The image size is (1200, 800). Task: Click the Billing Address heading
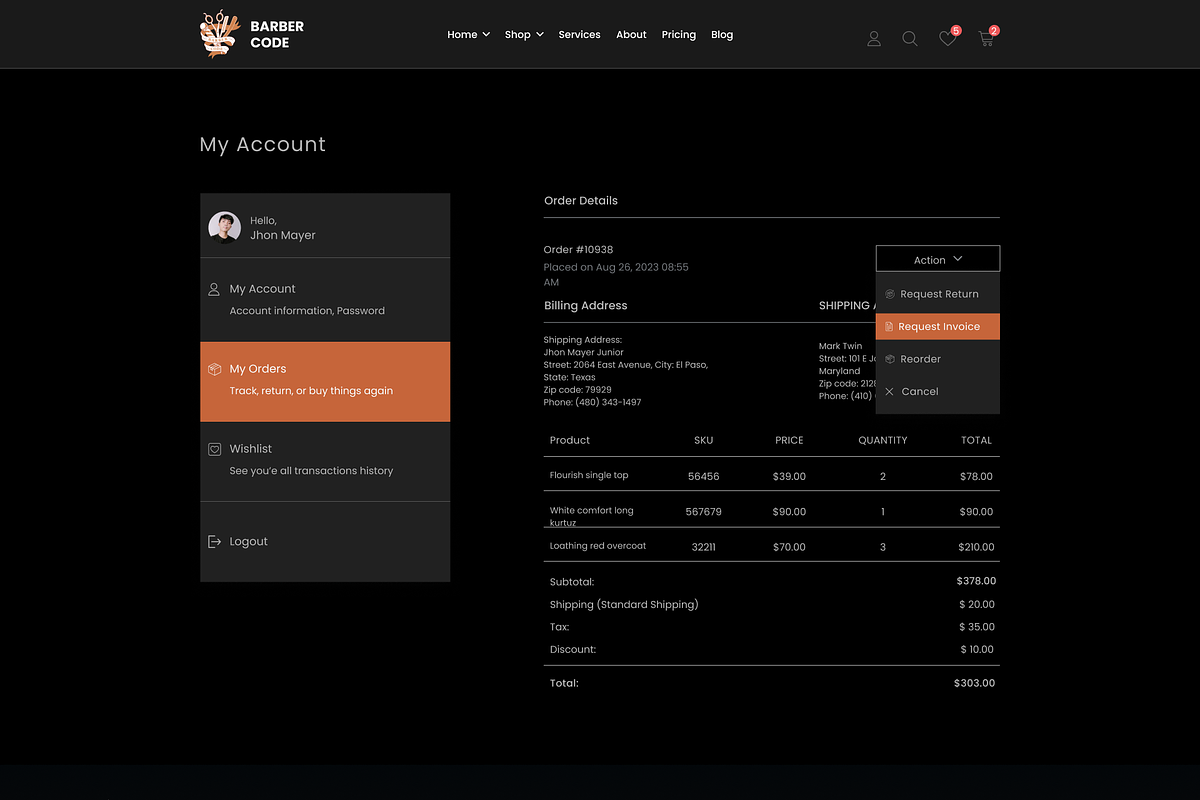[x=586, y=305]
